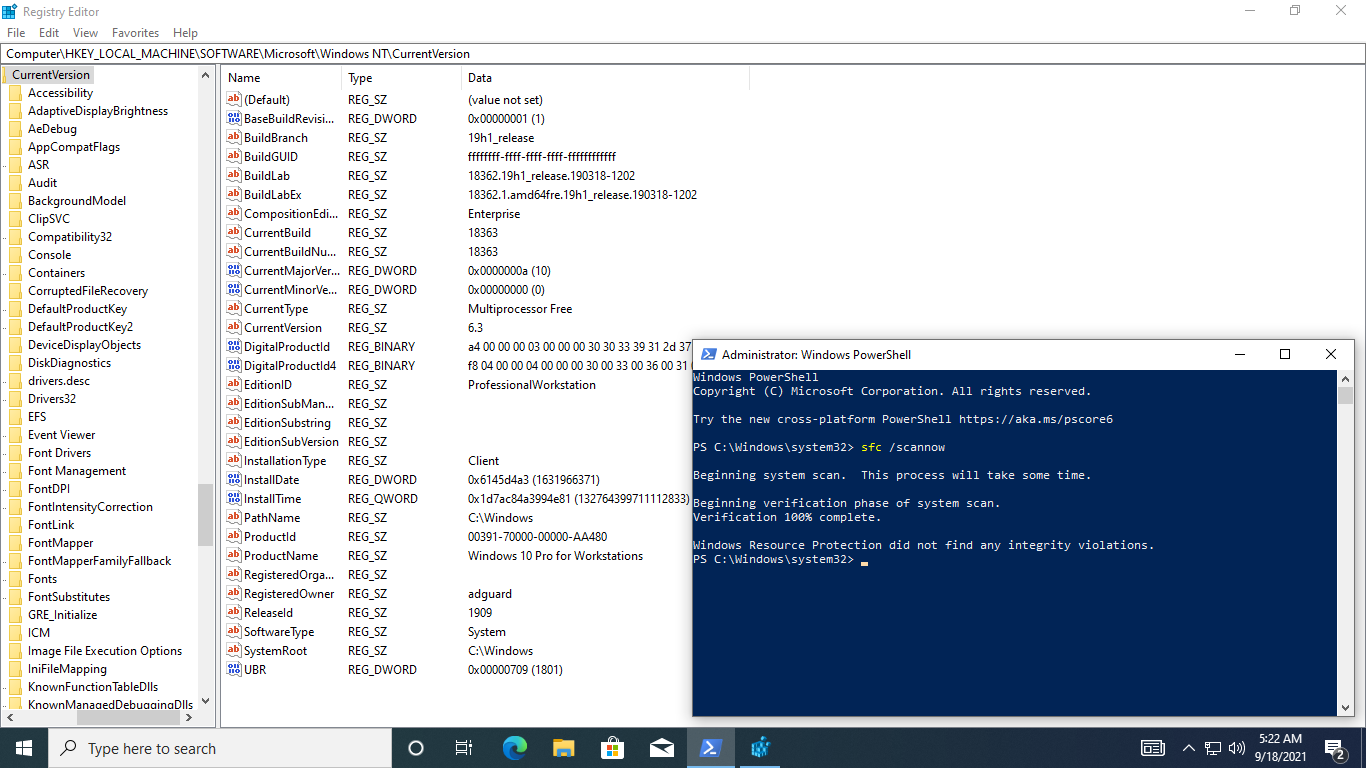Screen dimensions: 1366x768
Task: Select the RegisteredOwner value name
Action: pyautogui.click(x=291, y=594)
